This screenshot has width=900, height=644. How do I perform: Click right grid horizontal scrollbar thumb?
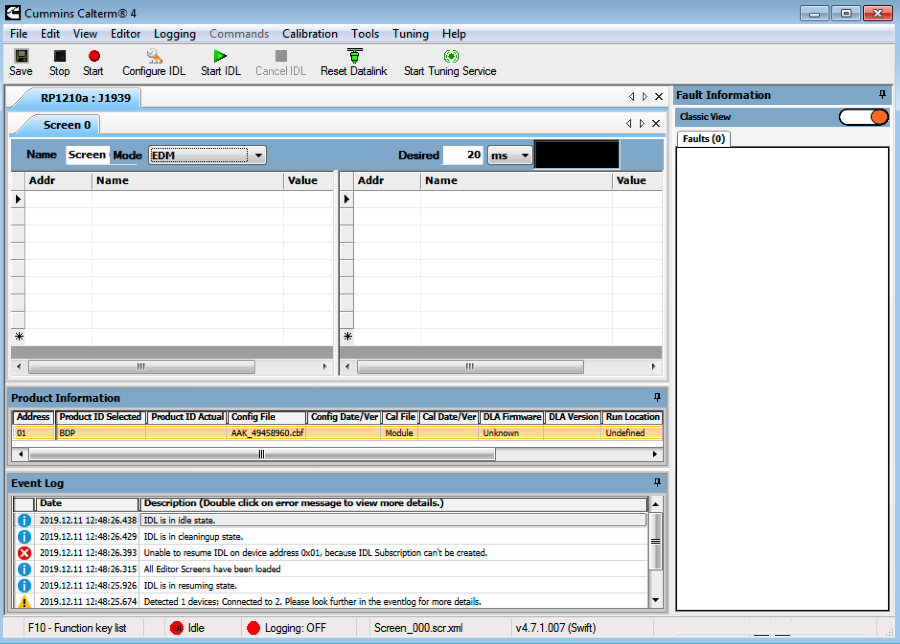coord(470,366)
